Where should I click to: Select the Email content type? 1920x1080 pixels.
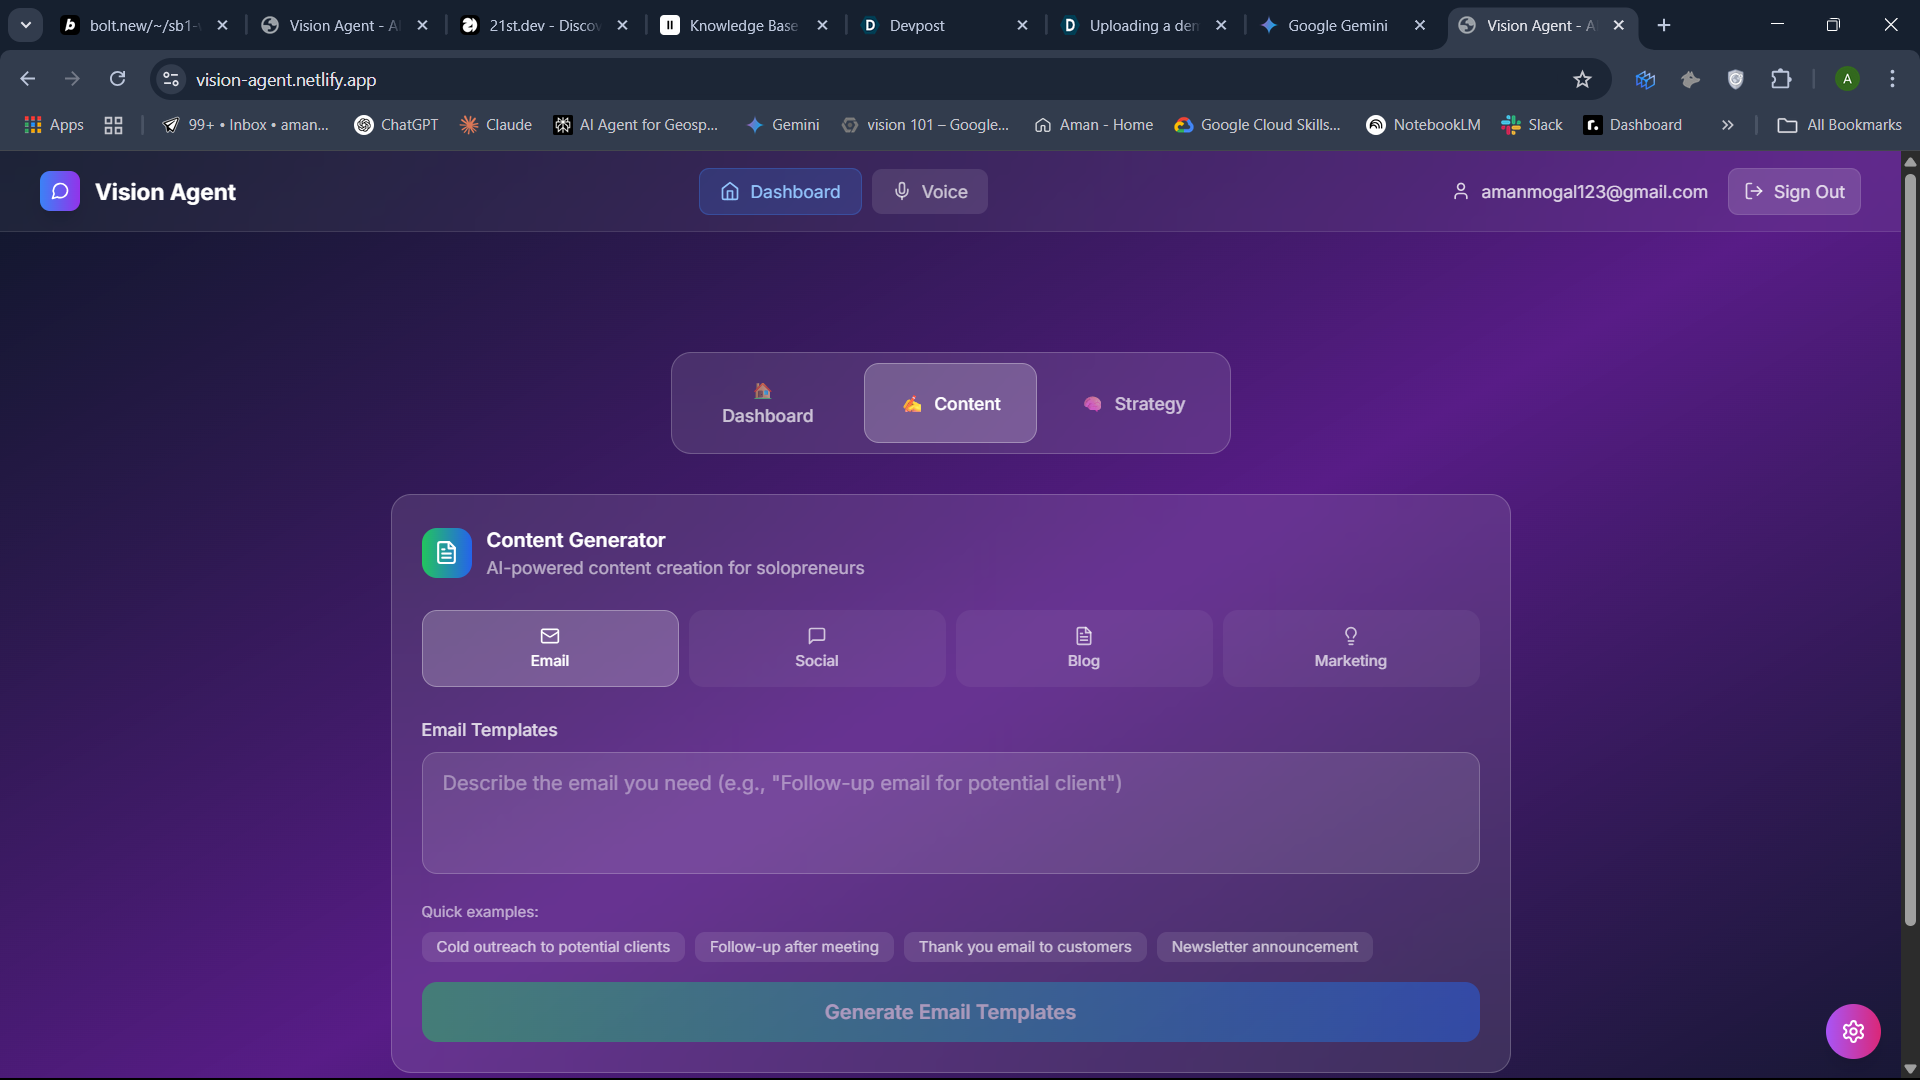click(x=550, y=648)
